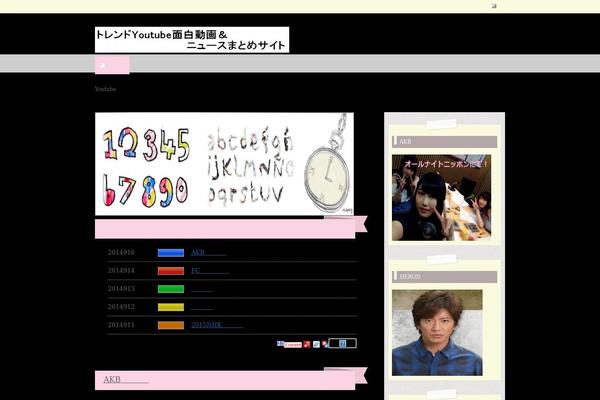600x400 pixels.
Task: Click the orange category label
Action: (x=171, y=325)
